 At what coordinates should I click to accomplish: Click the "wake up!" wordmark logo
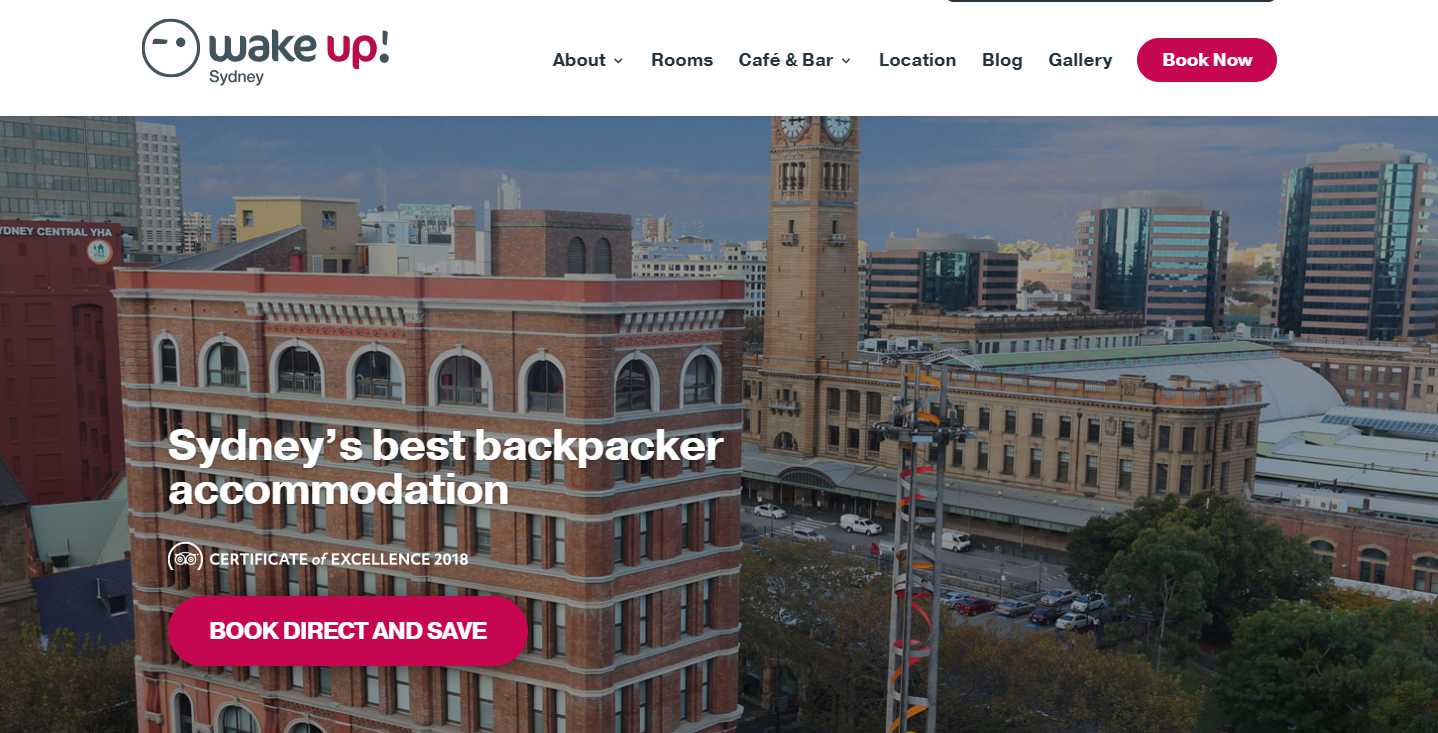click(x=298, y=48)
